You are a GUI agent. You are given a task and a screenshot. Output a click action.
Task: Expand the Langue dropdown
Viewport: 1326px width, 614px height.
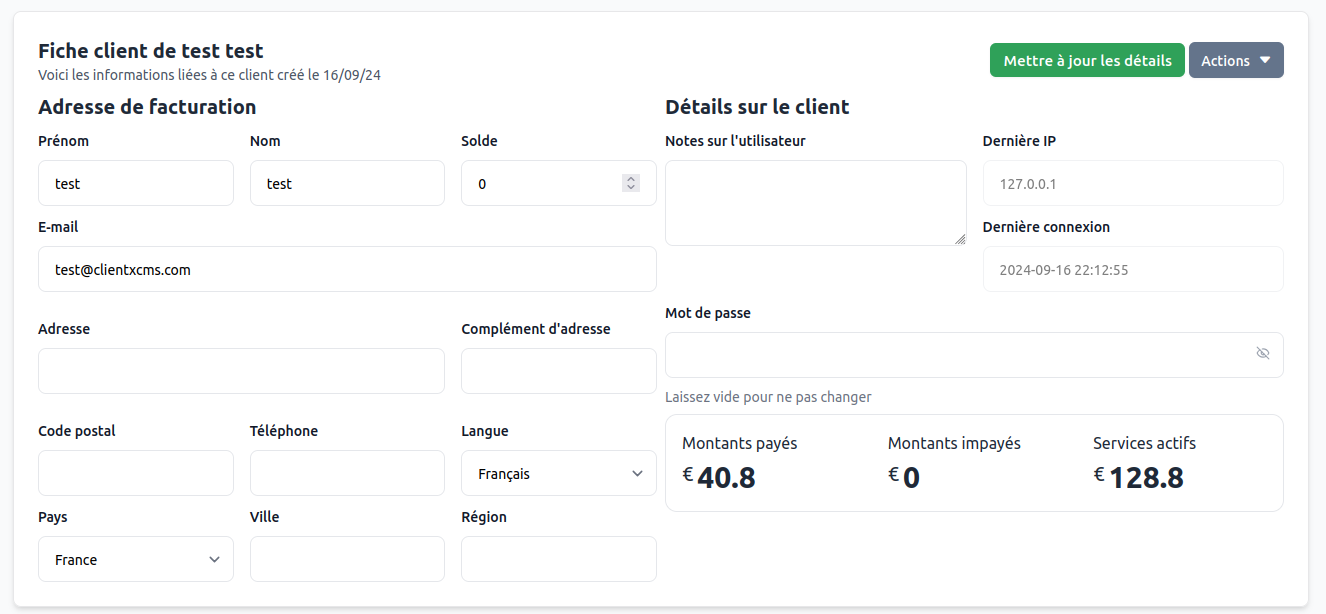[558, 474]
